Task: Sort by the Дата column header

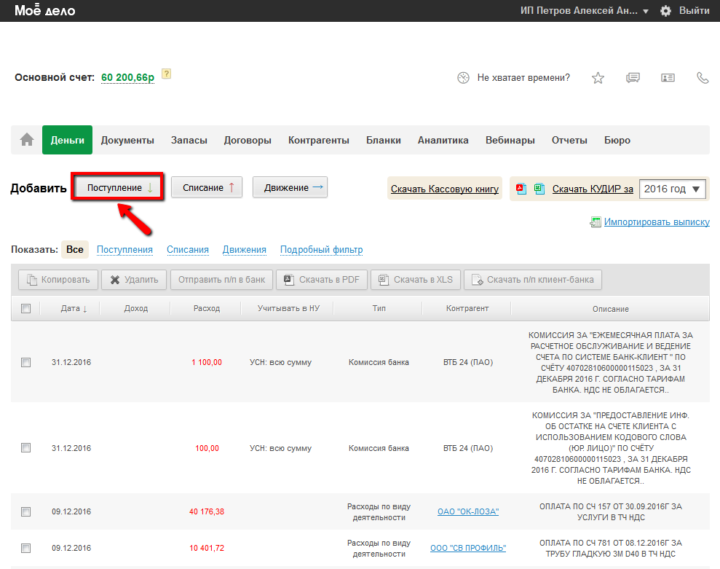Action: [73, 309]
